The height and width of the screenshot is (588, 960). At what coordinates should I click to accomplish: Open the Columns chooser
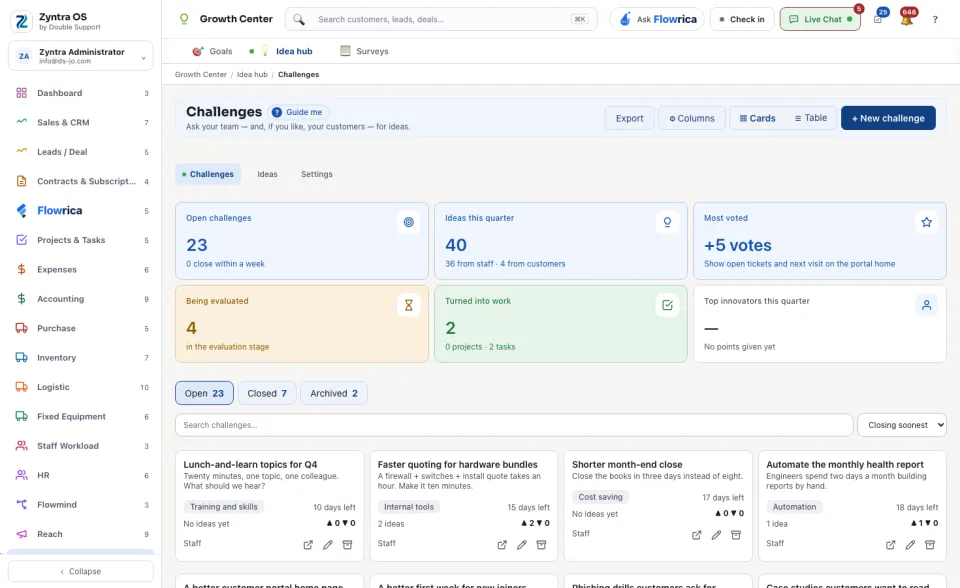point(692,118)
